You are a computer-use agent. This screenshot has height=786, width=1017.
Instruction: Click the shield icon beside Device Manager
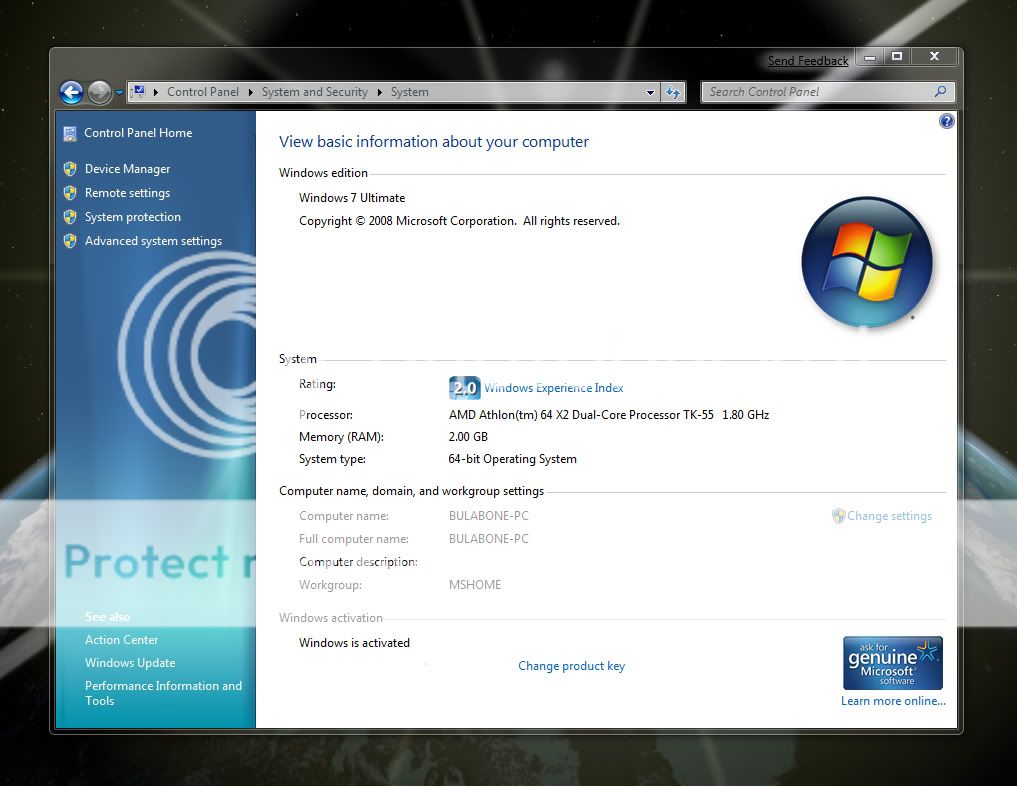pyautogui.click(x=70, y=169)
